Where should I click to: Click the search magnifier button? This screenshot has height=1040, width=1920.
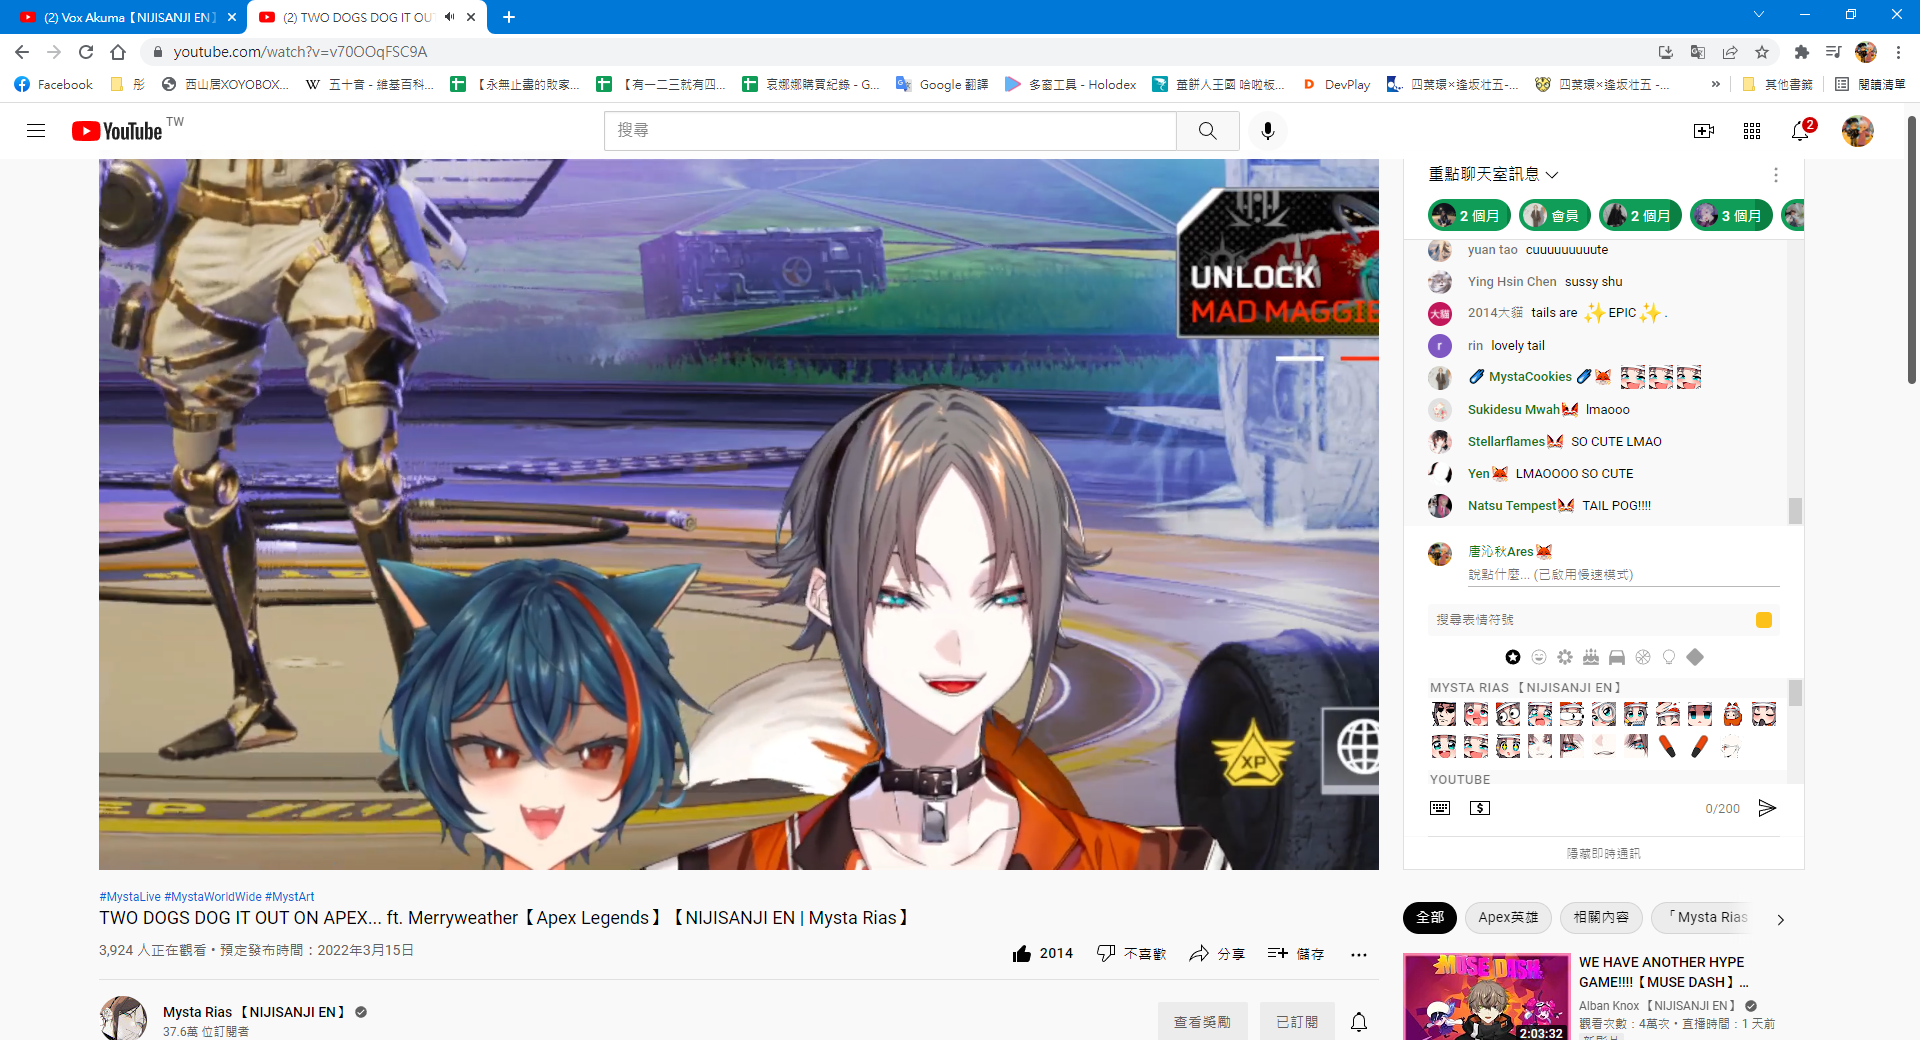(x=1208, y=131)
